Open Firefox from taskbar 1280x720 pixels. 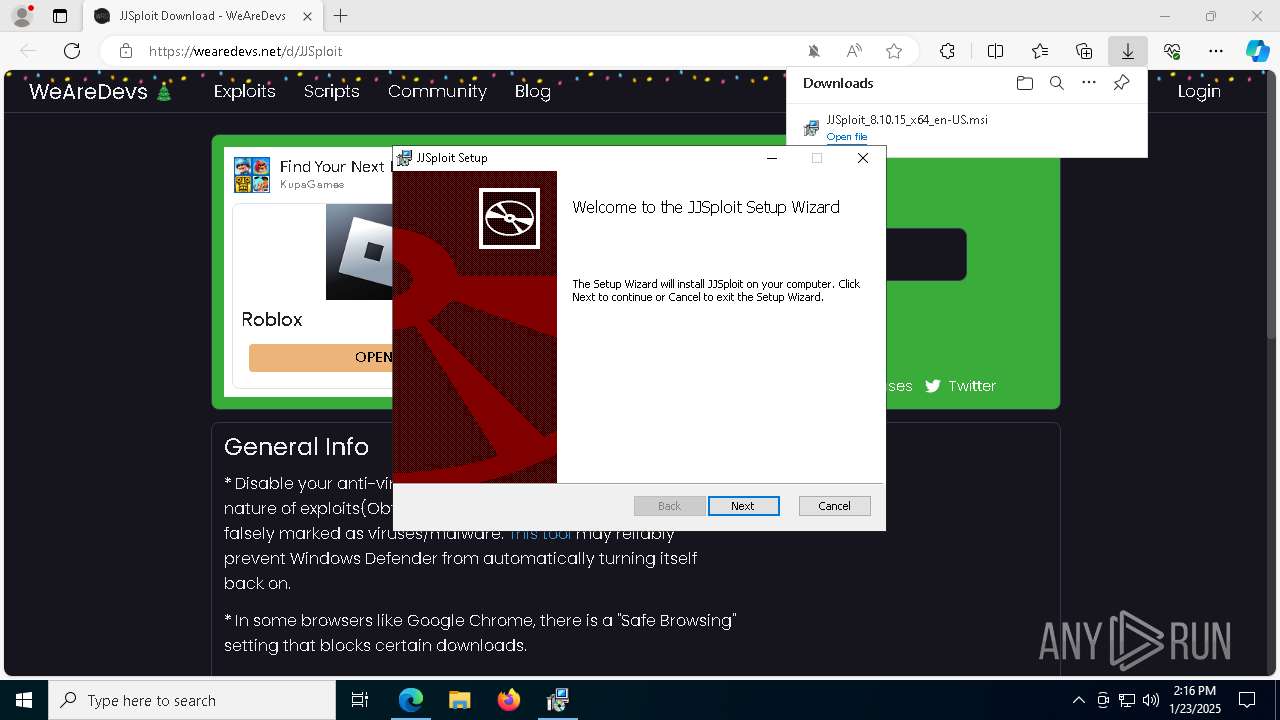(x=509, y=700)
